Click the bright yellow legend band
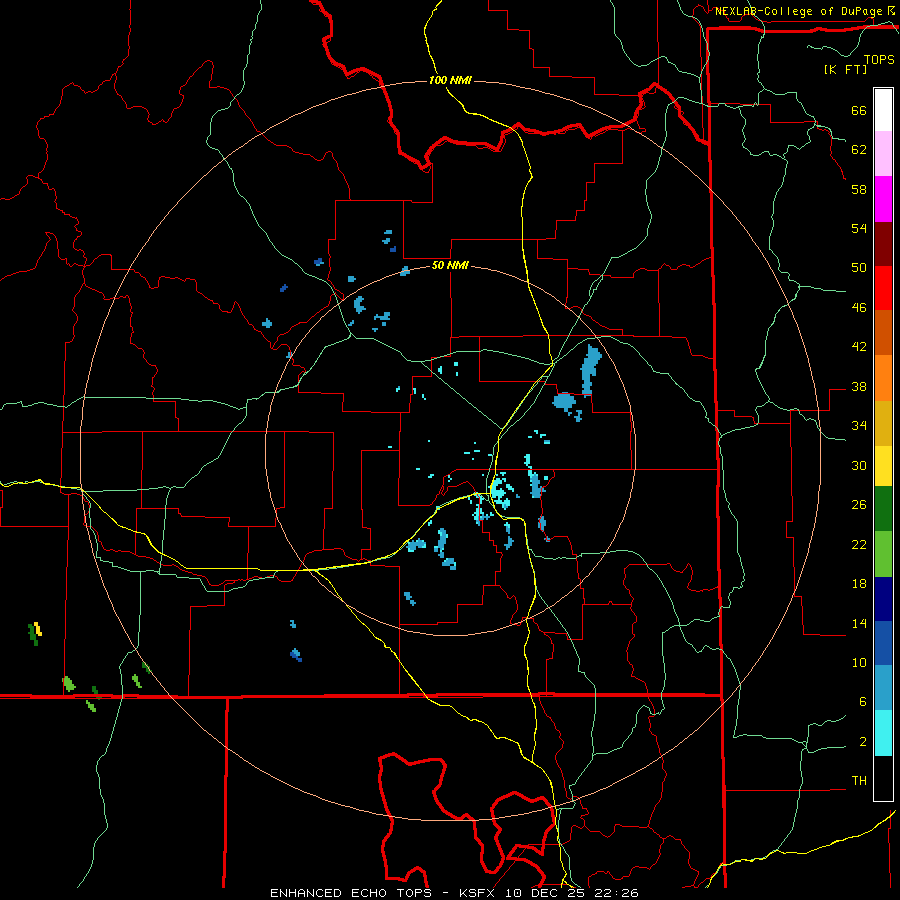Screen dimensions: 900x900 coord(883,466)
